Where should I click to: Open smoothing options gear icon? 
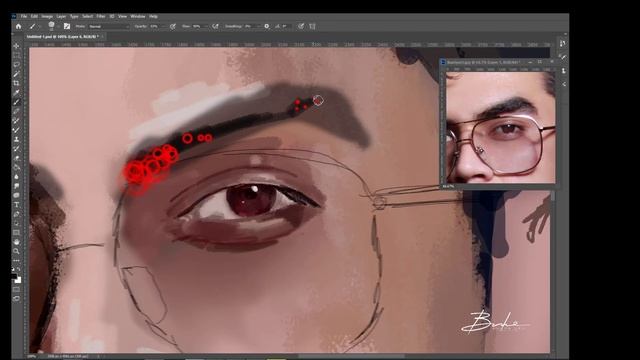tap(267, 26)
